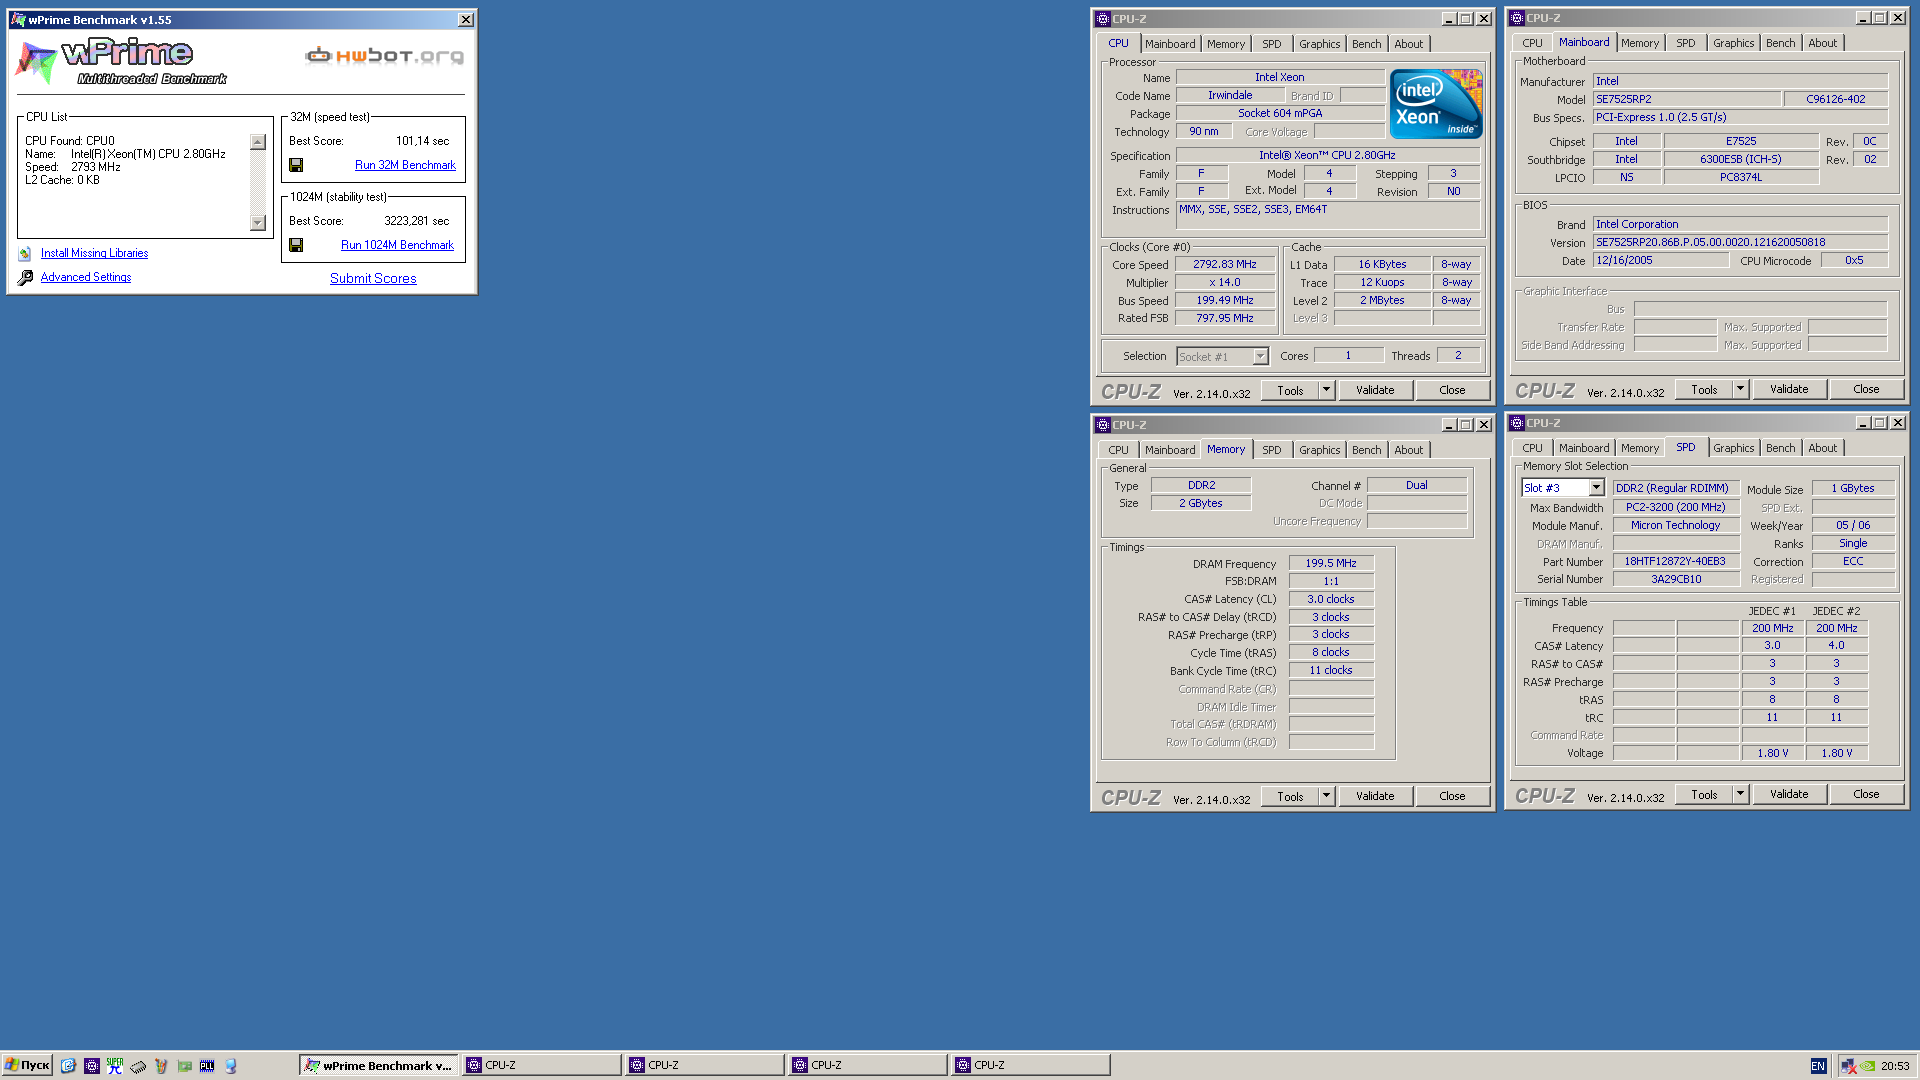Switch to the wPrime Benchmark taskbar button
Viewport: 1920px width, 1080px height.
coord(379,1065)
